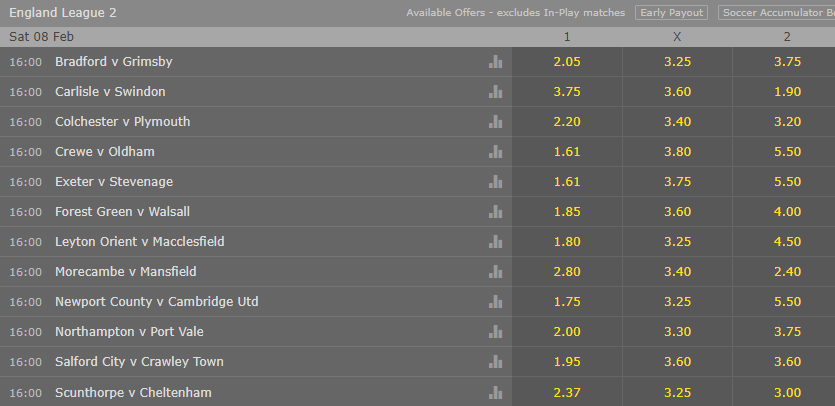Open the Exeter v Stevenage match link

pyautogui.click(x=114, y=182)
